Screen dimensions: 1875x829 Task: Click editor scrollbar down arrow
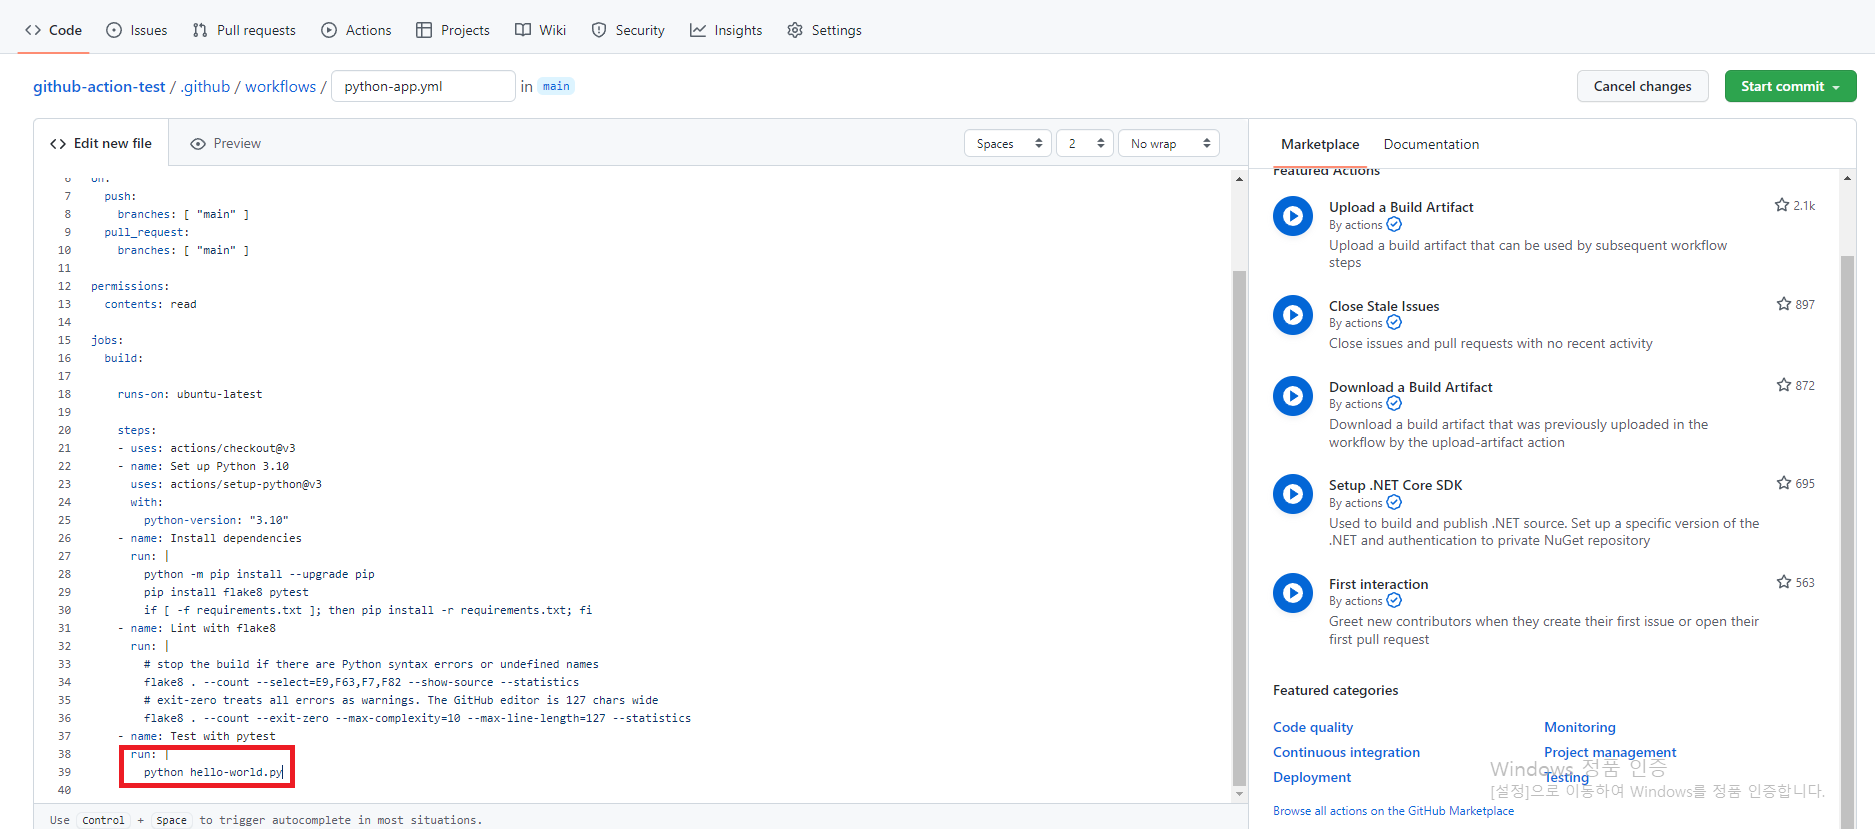(1239, 794)
